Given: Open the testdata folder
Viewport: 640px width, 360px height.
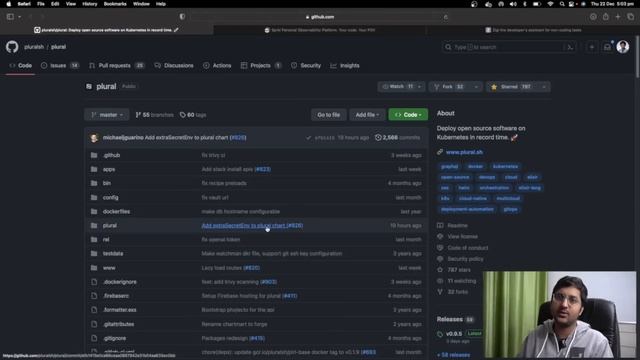Looking at the screenshot, I should click(113, 253).
